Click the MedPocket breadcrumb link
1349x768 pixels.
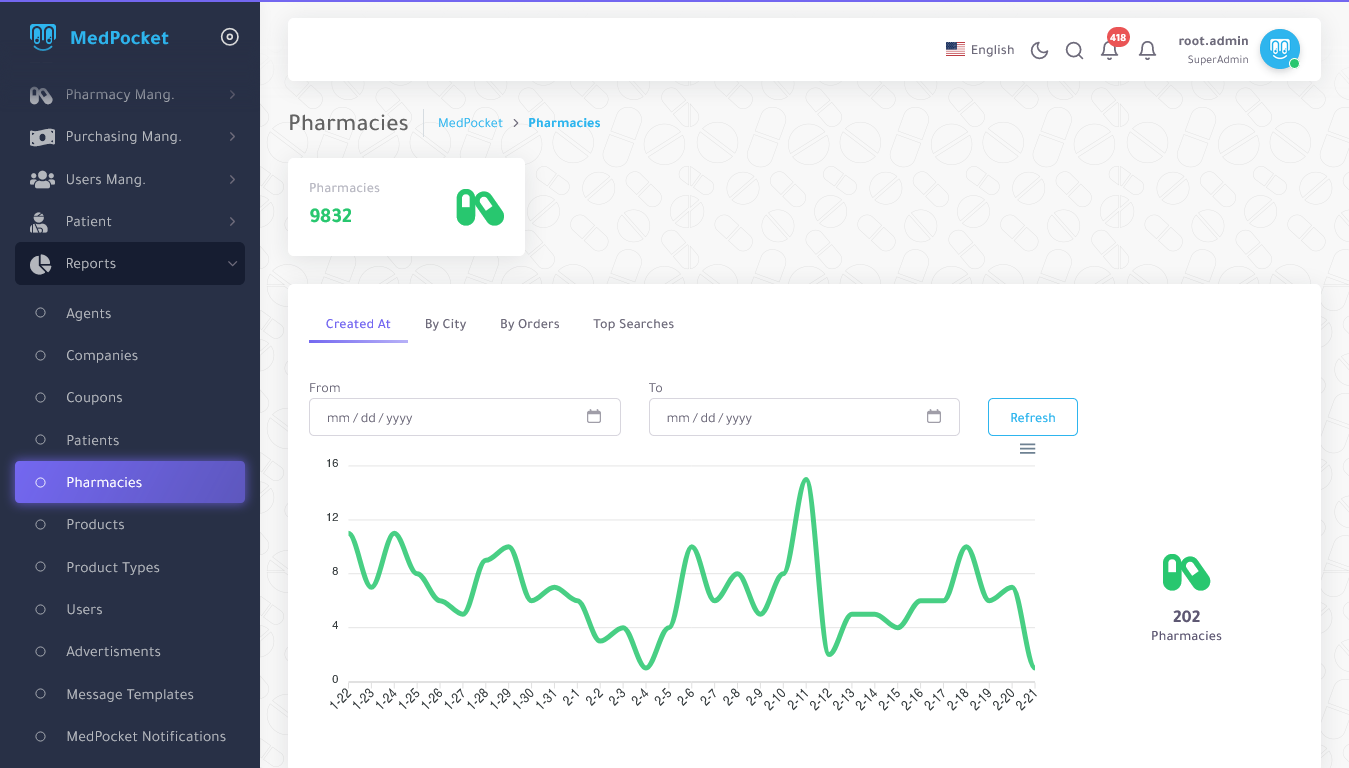pyautogui.click(x=470, y=123)
